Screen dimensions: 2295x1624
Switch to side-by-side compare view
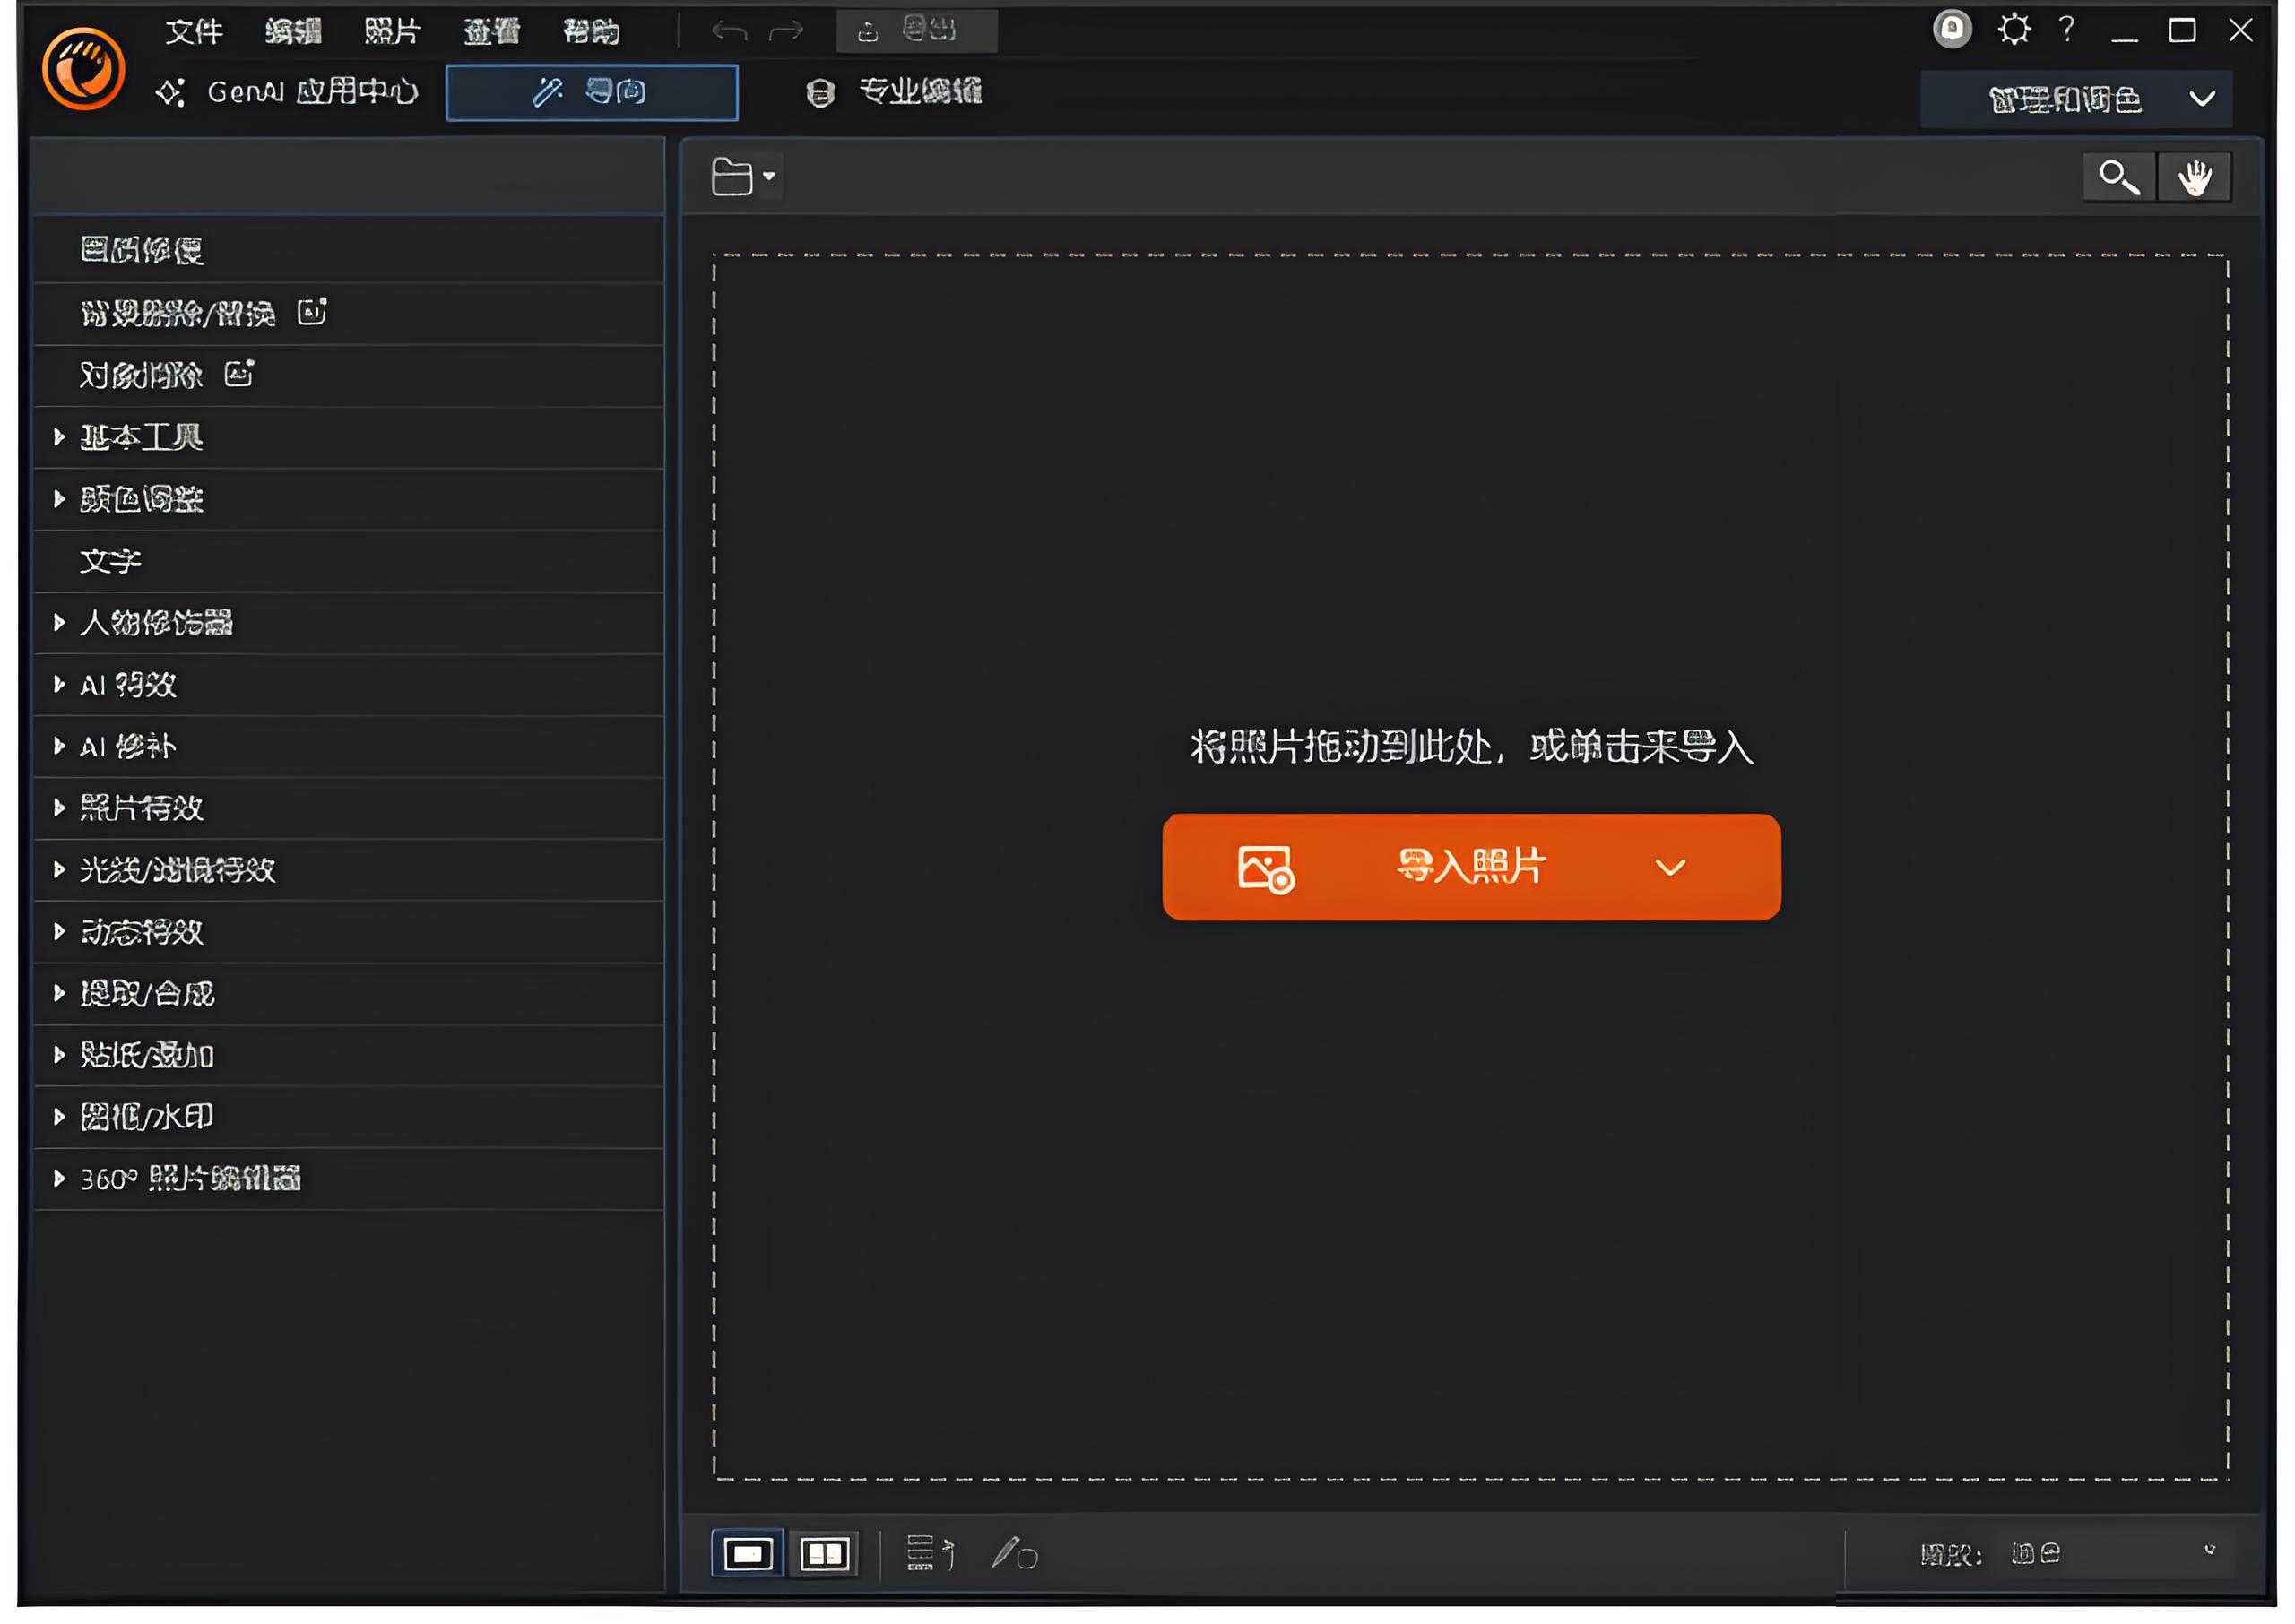pos(824,1553)
